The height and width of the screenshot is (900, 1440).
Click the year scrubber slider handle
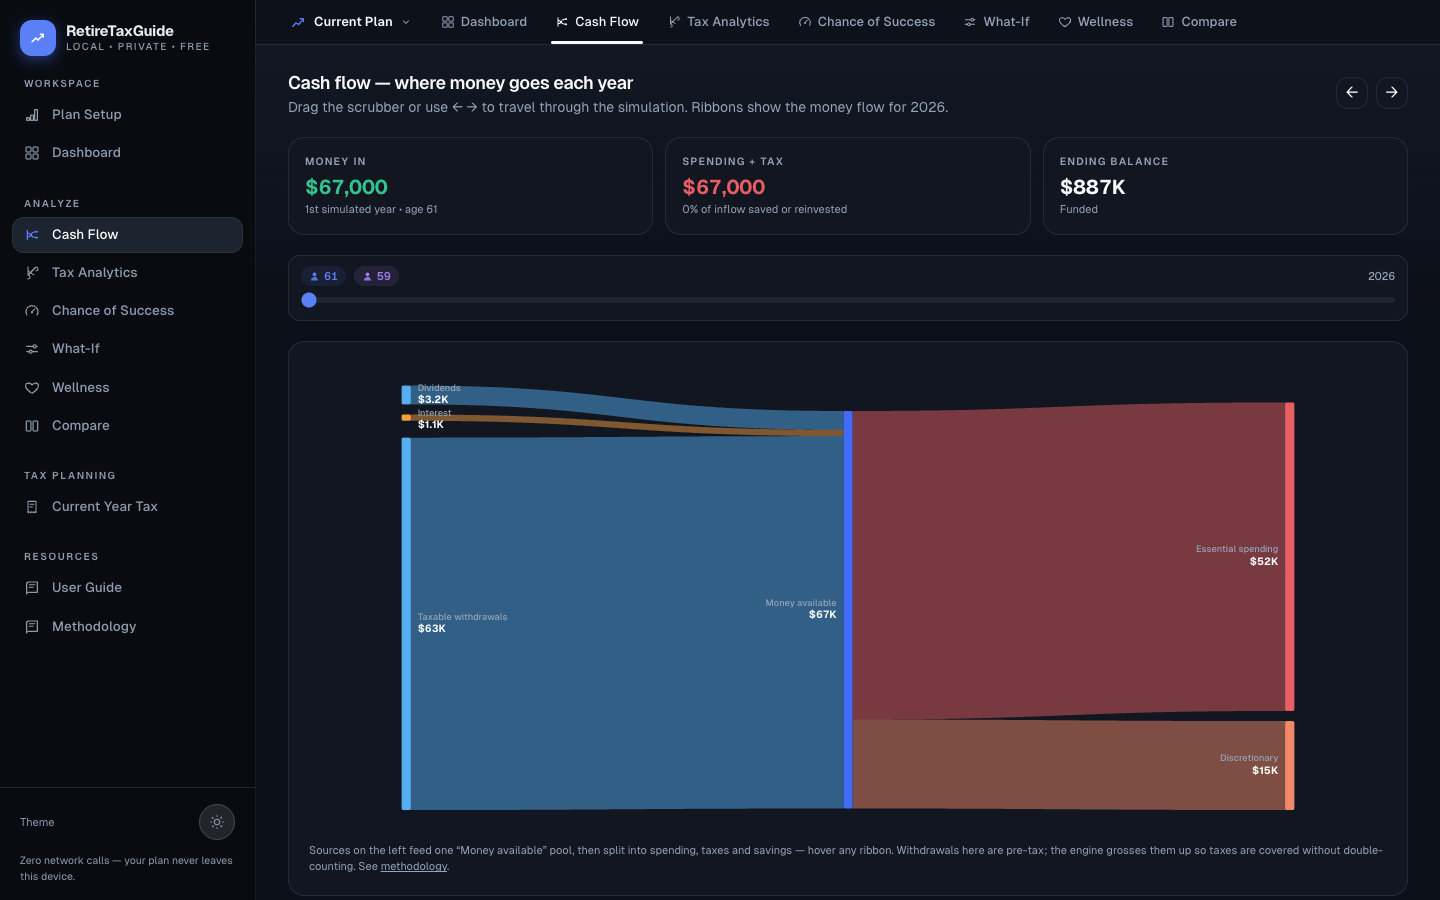point(309,300)
